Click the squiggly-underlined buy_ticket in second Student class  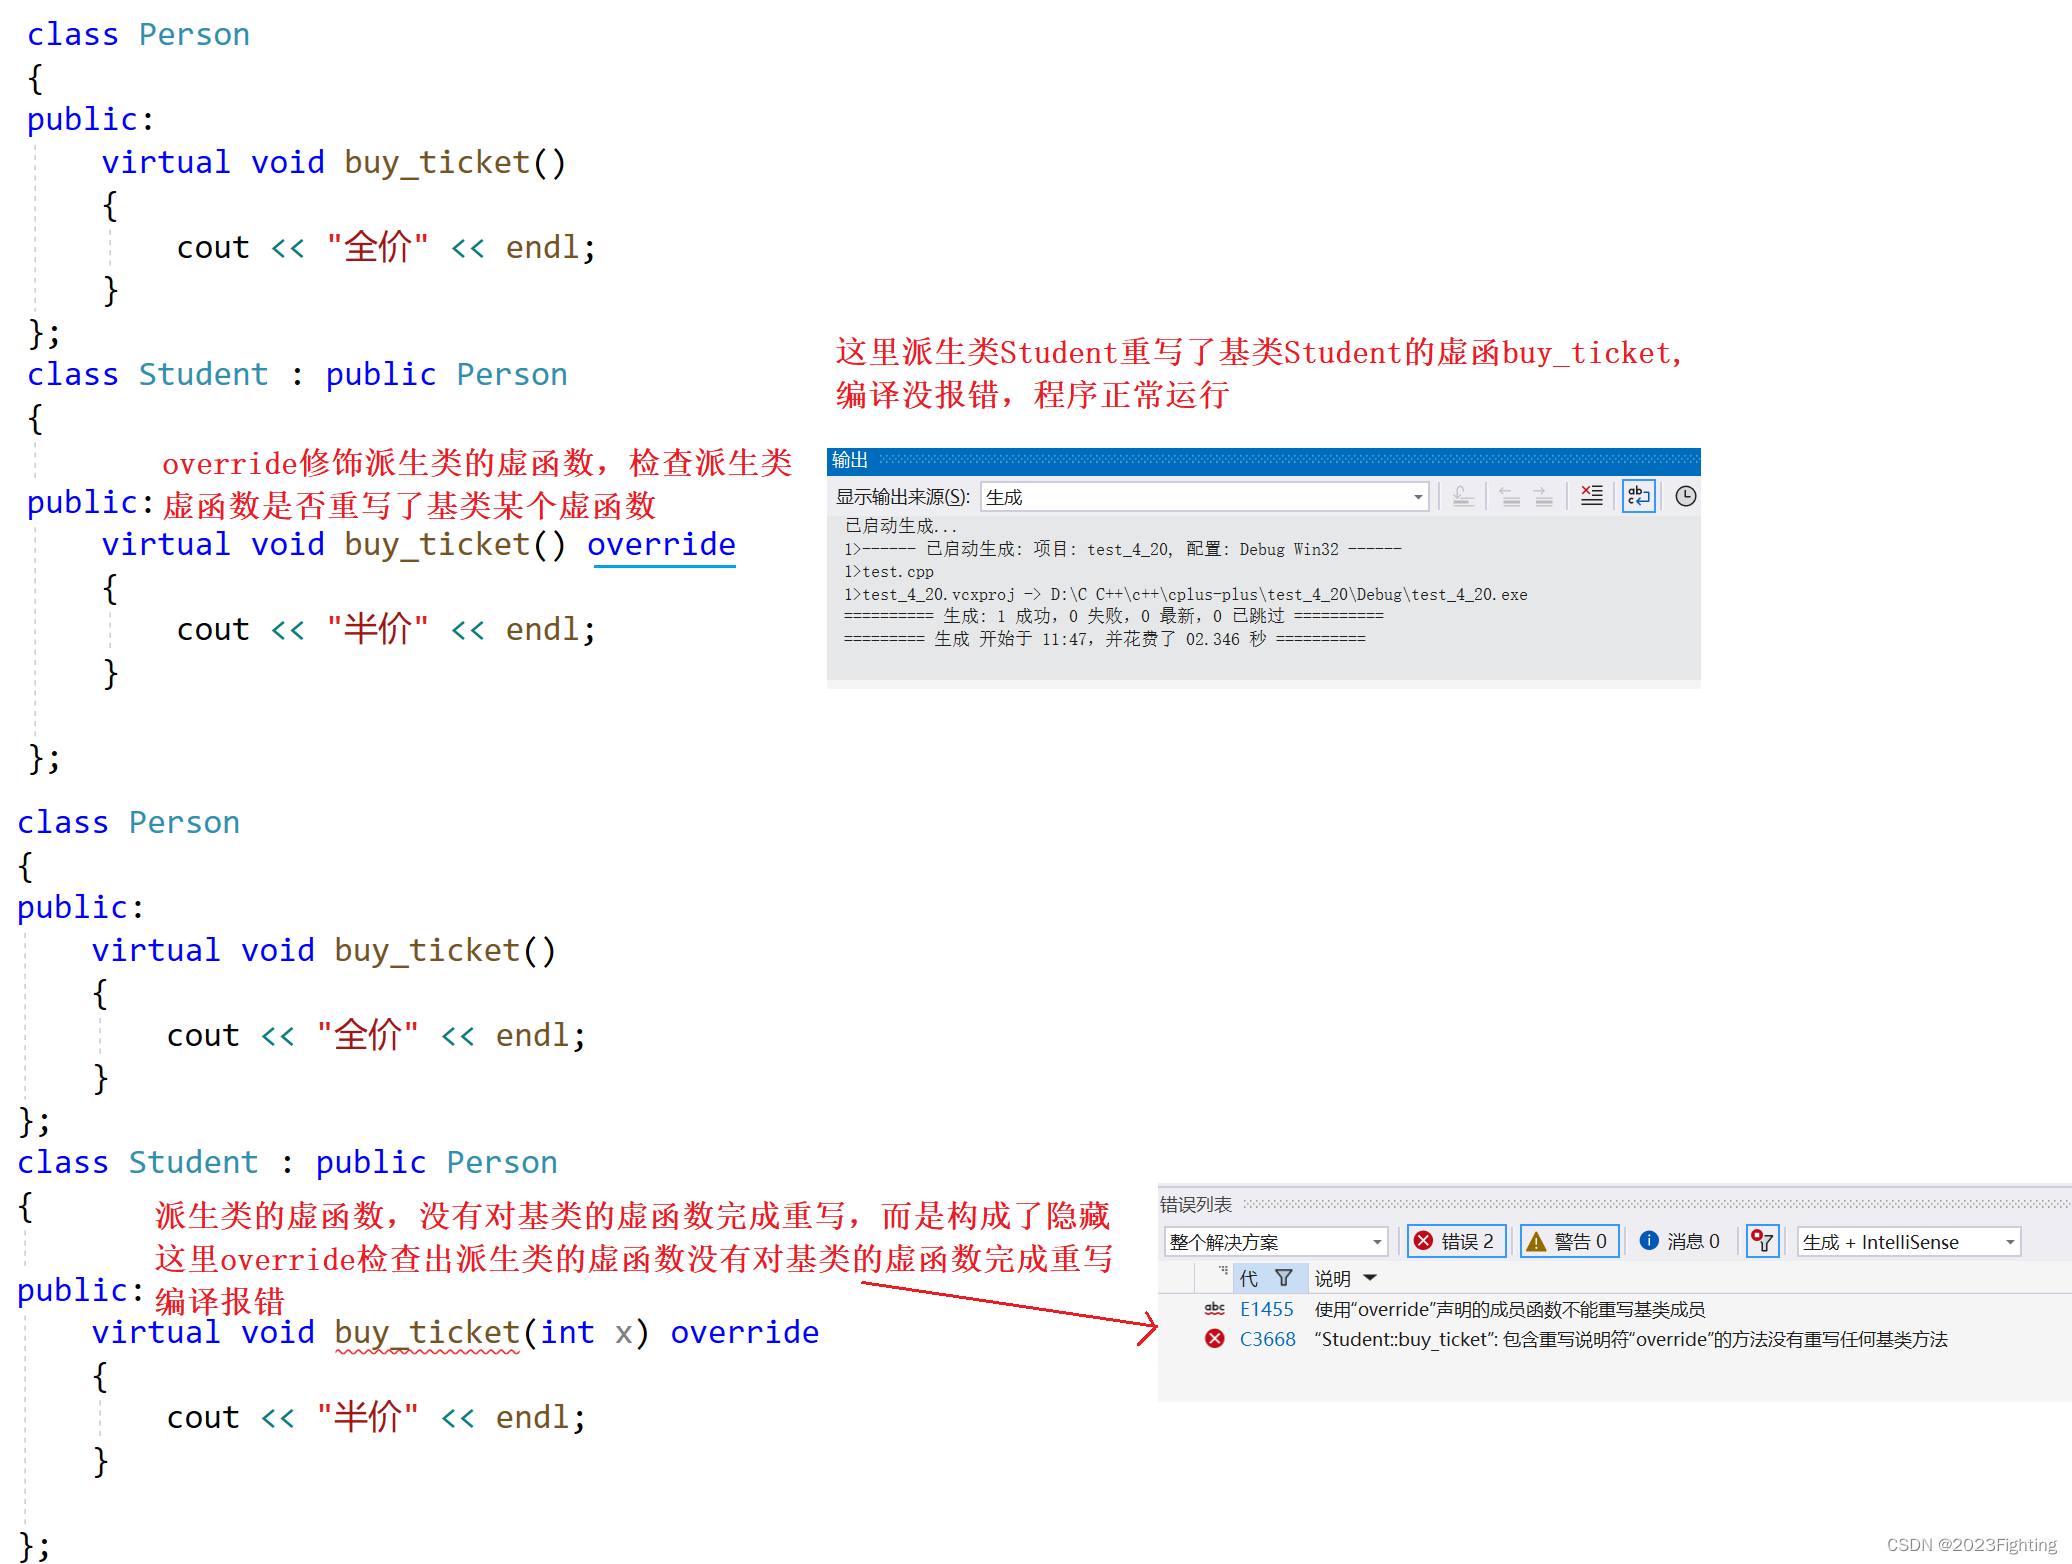tap(426, 1333)
